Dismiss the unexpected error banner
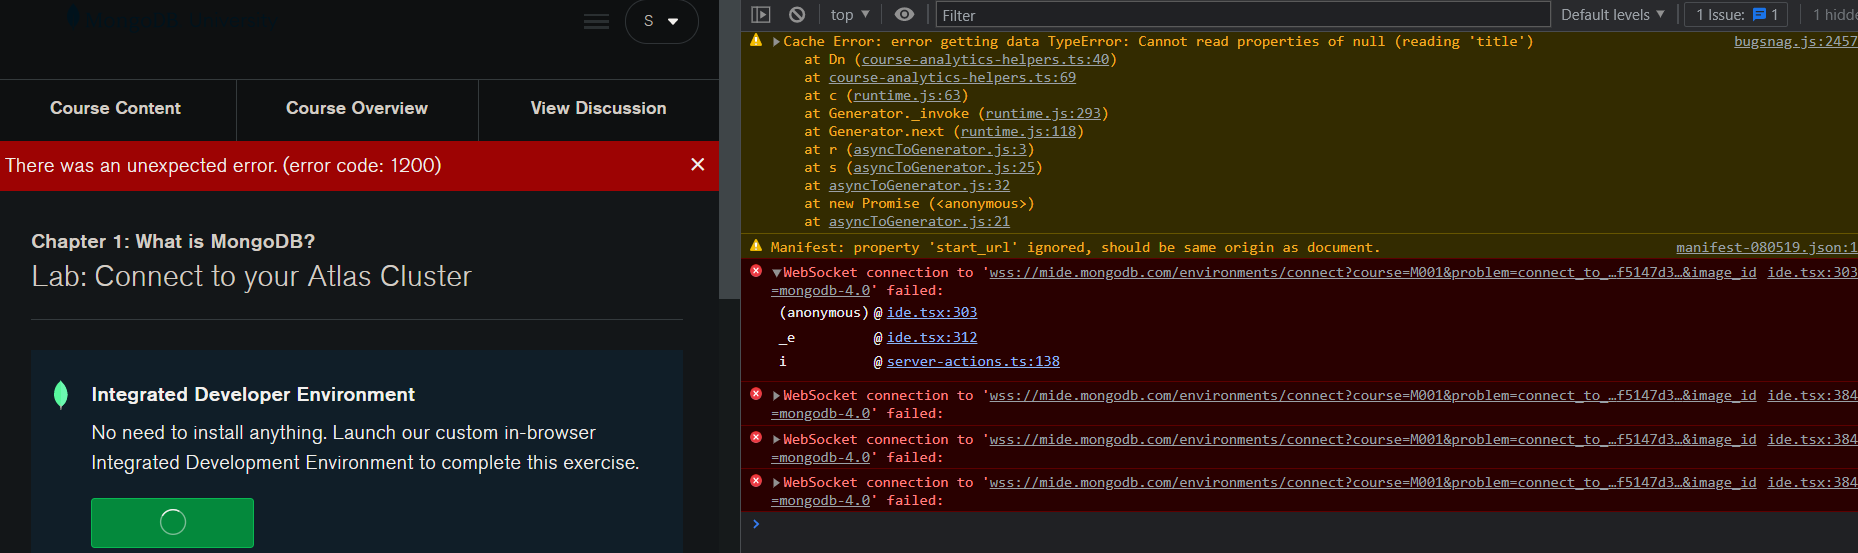The height and width of the screenshot is (553, 1858). tap(698, 165)
